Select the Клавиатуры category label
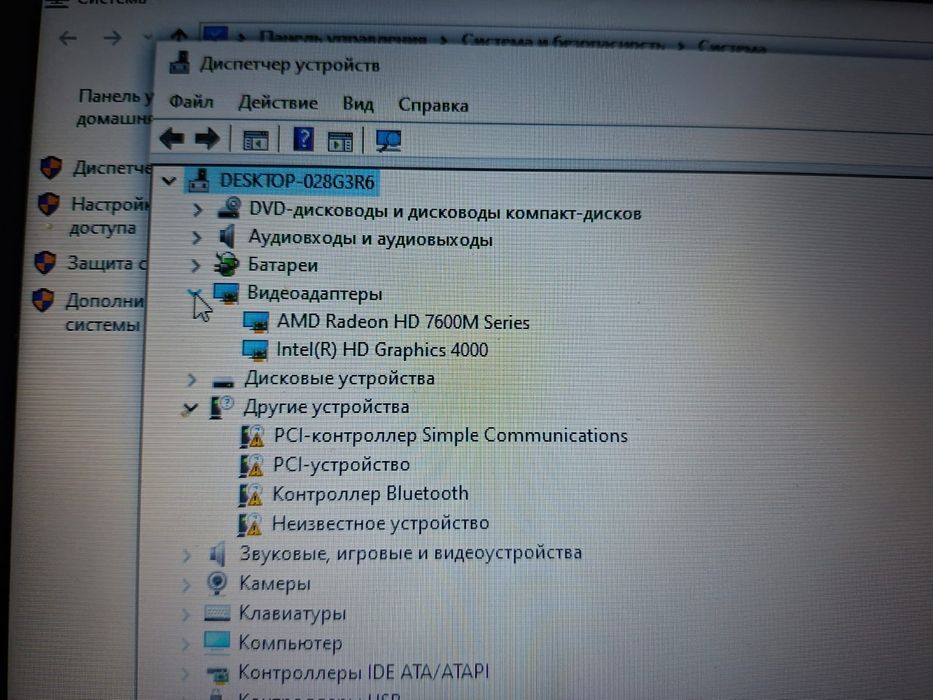This screenshot has height=700, width=933. point(292,613)
